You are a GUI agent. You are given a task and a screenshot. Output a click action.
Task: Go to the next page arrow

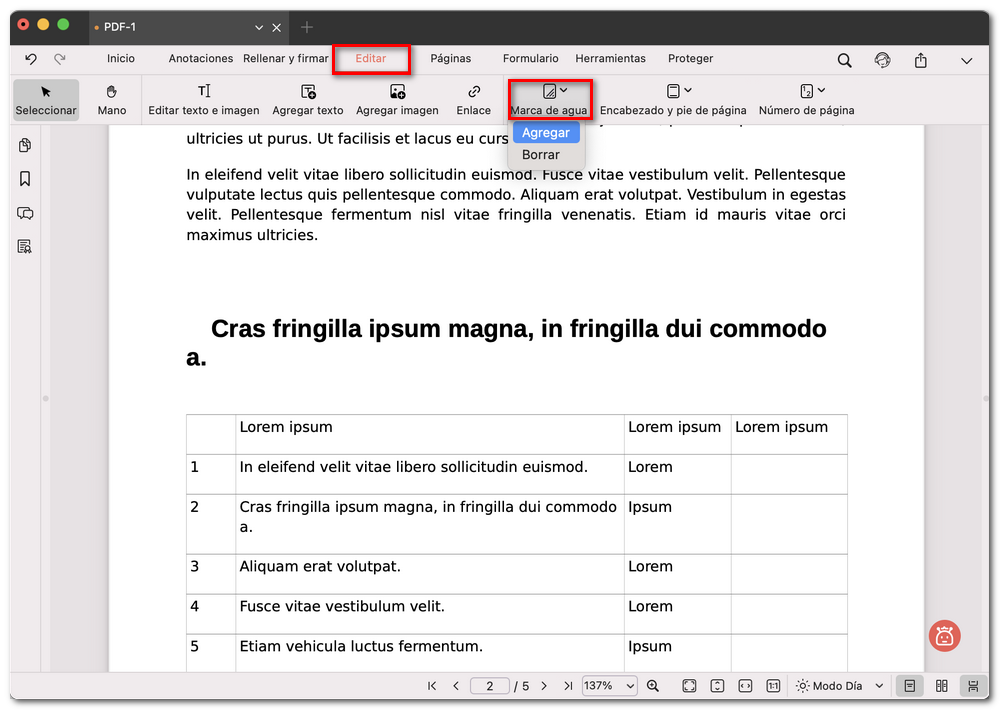tap(544, 686)
